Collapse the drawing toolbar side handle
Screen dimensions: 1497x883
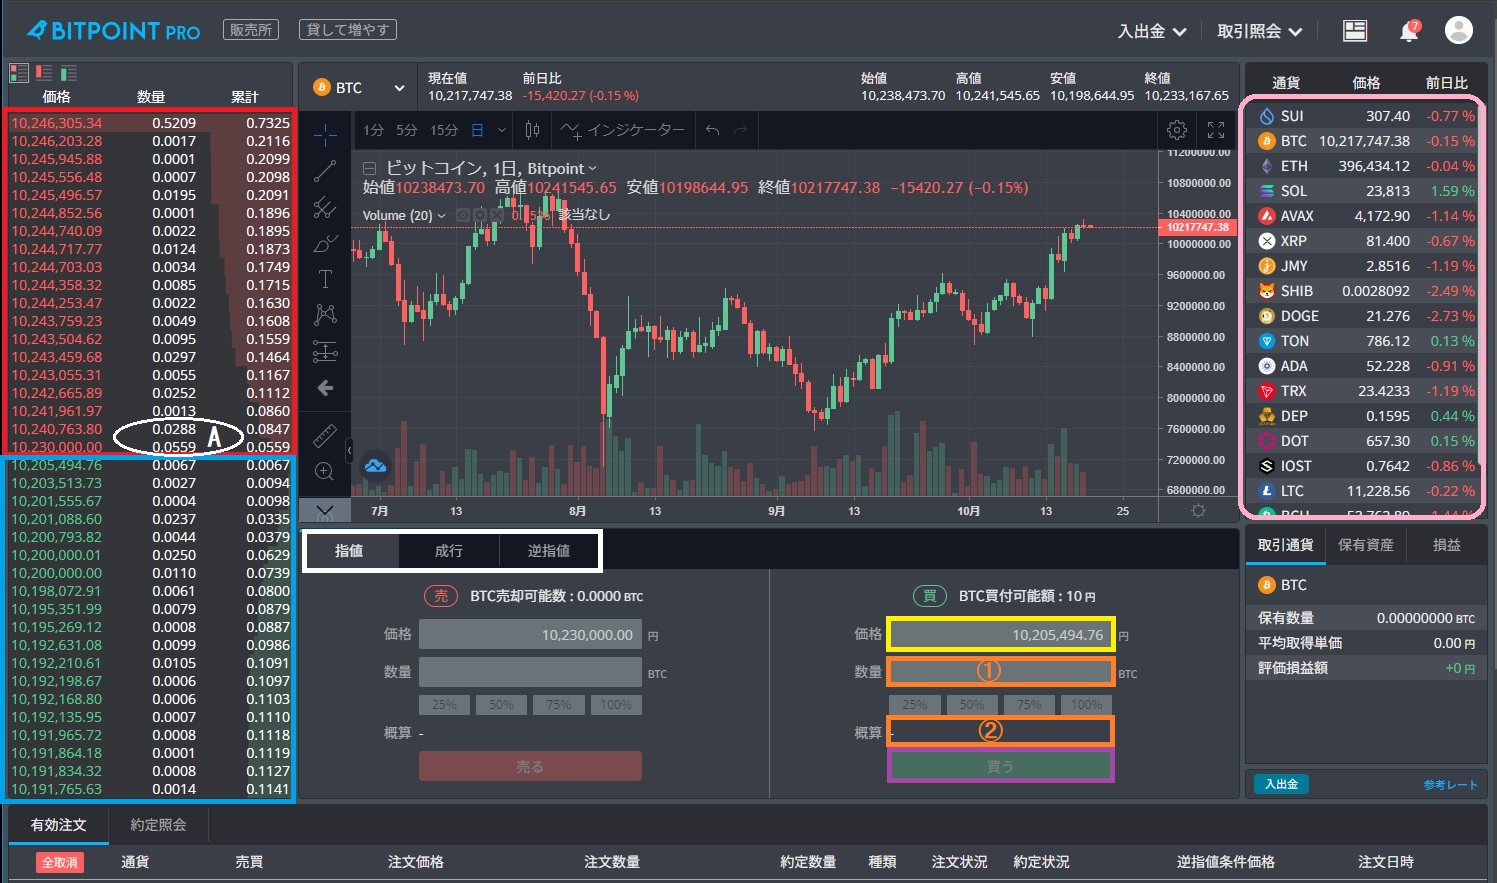(x=350, y=451)
